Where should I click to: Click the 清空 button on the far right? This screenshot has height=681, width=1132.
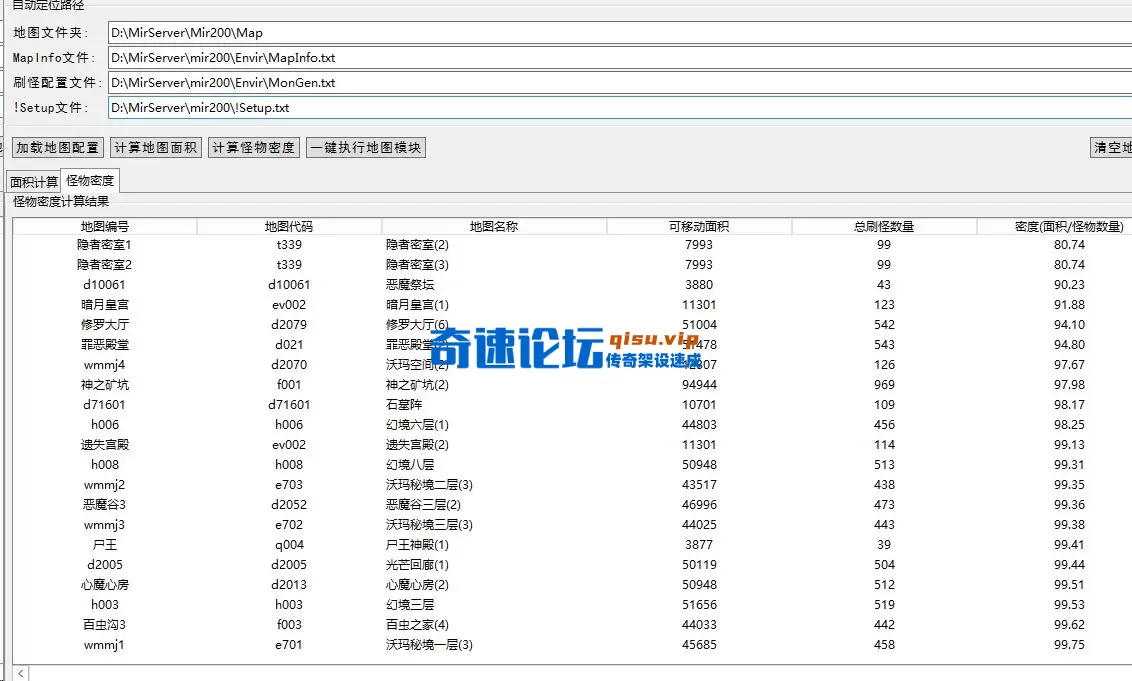(x=1110, y=146)
